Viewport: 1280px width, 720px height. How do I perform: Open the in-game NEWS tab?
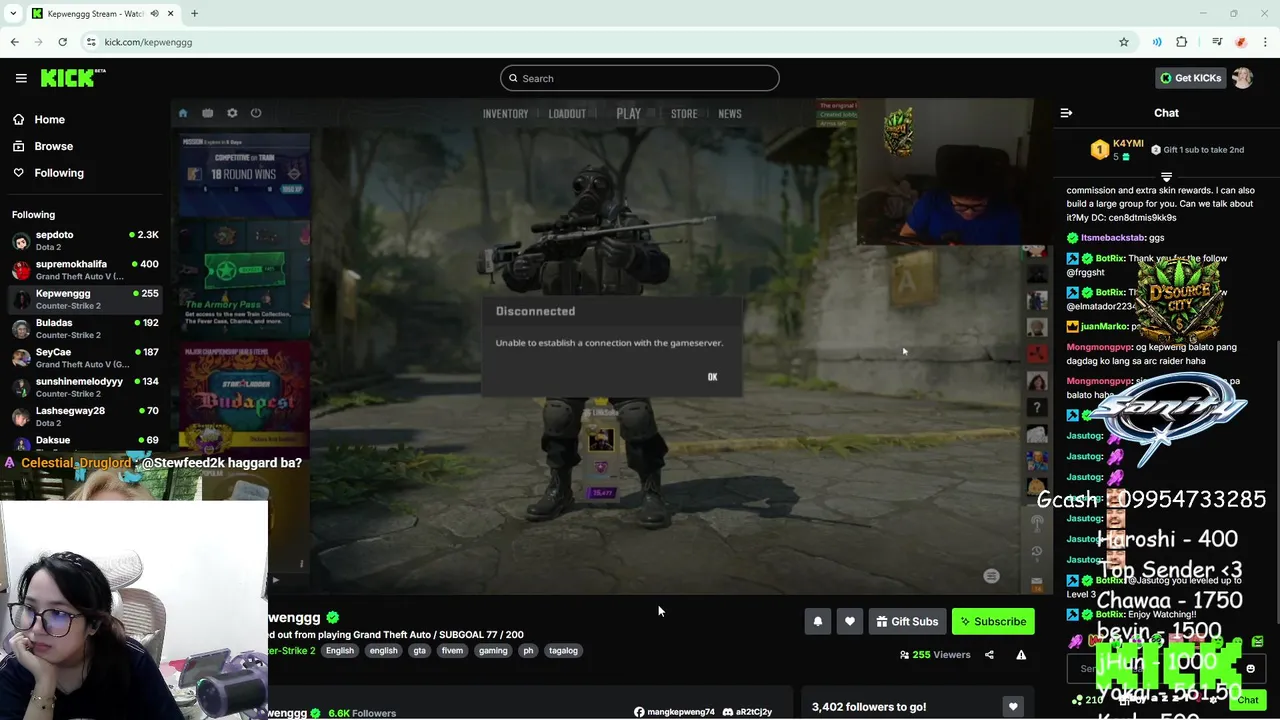coord(730,114)
